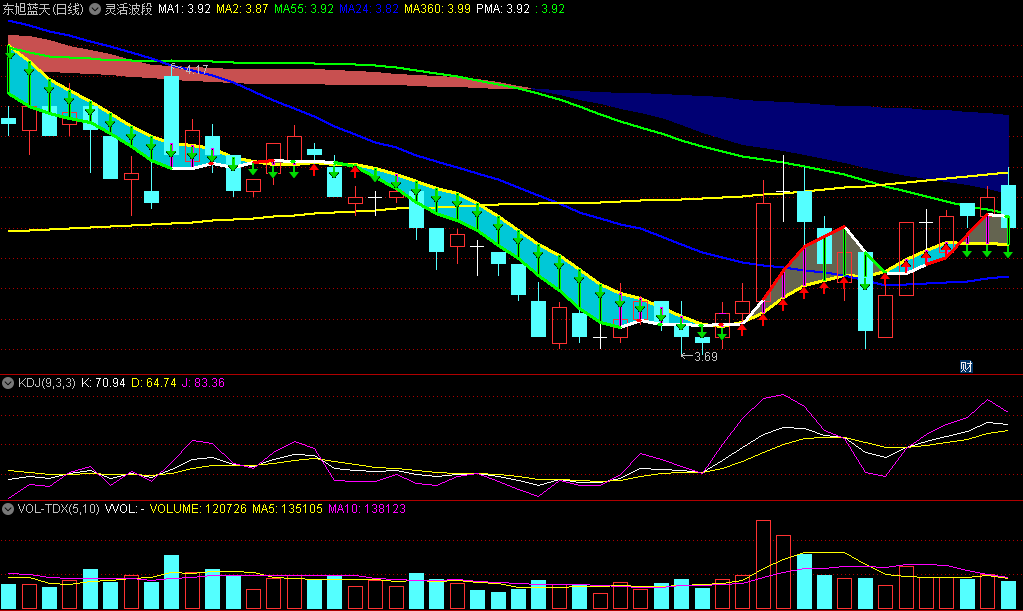
Task: Click the K: 70.94 value
Action: tap(103, 383)
